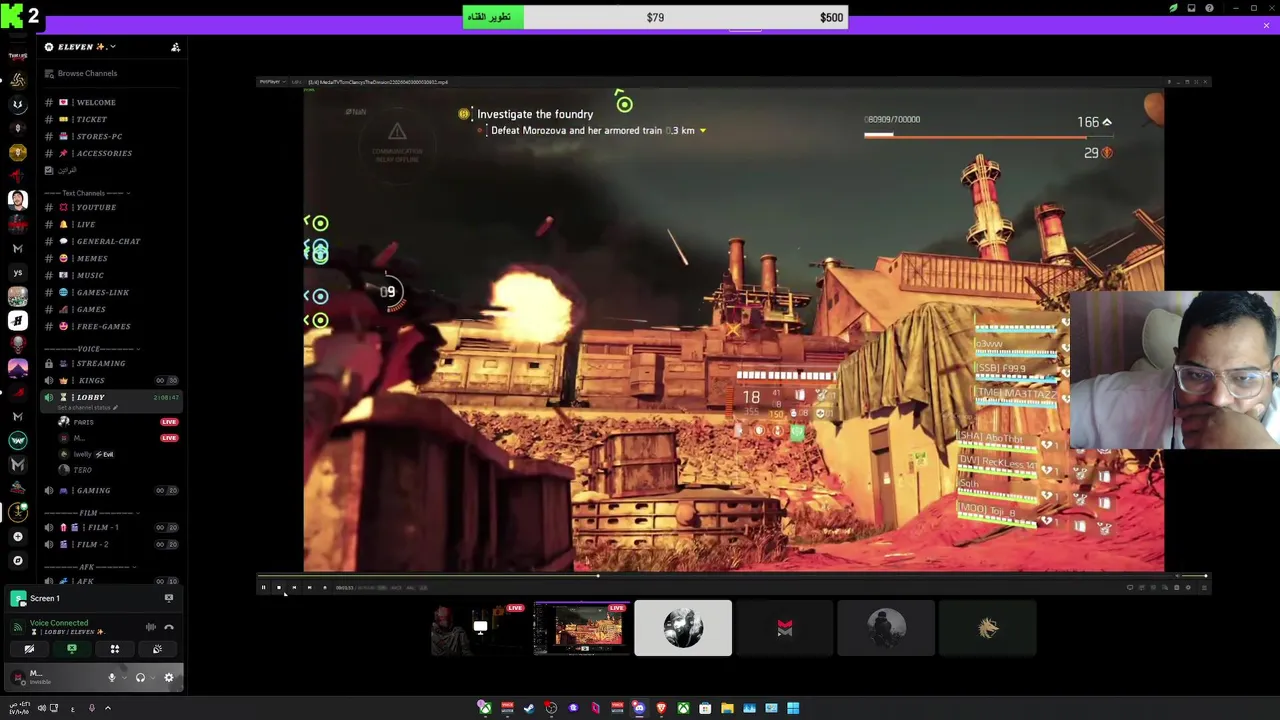Image resolution: width=1280 pixels, height=720 pixels.
Task: Select the highlighted white participant tile
Action: point(683,628)
